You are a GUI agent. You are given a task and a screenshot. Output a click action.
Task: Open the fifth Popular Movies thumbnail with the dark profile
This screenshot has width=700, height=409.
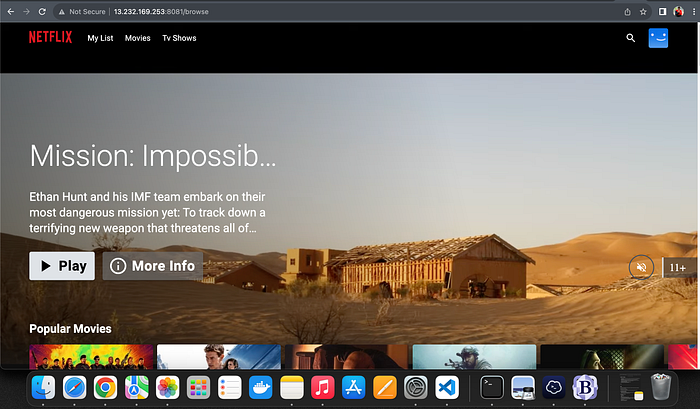(x=602, y=357)
